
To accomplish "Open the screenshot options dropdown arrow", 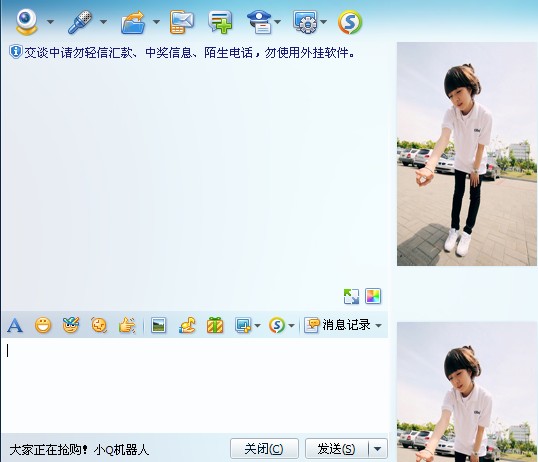I will coord(258,325).
